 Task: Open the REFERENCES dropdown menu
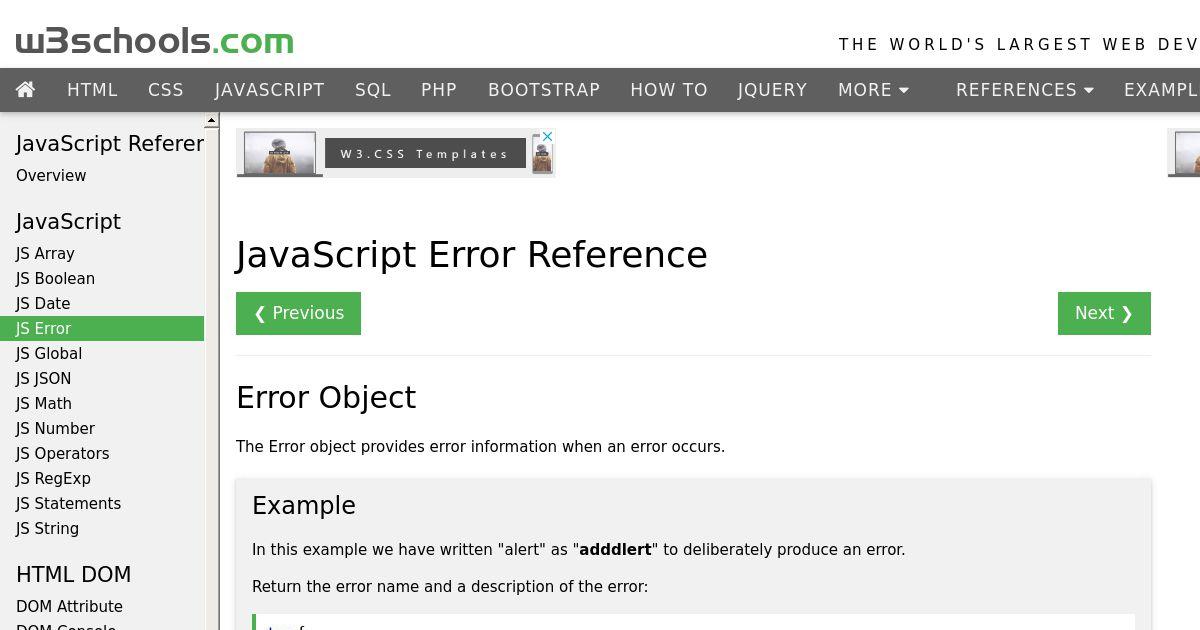click(1024, 90)
